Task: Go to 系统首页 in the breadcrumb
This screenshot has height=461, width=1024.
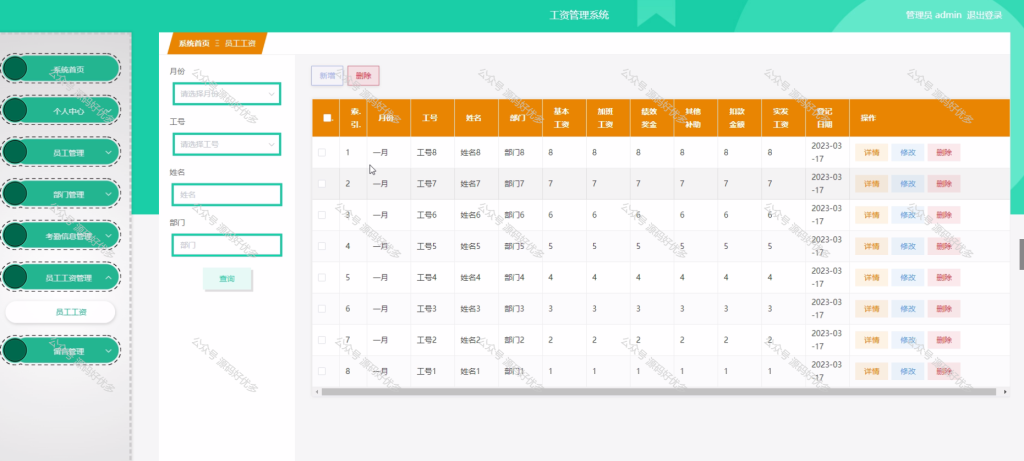Action: [x=194, y=44]
